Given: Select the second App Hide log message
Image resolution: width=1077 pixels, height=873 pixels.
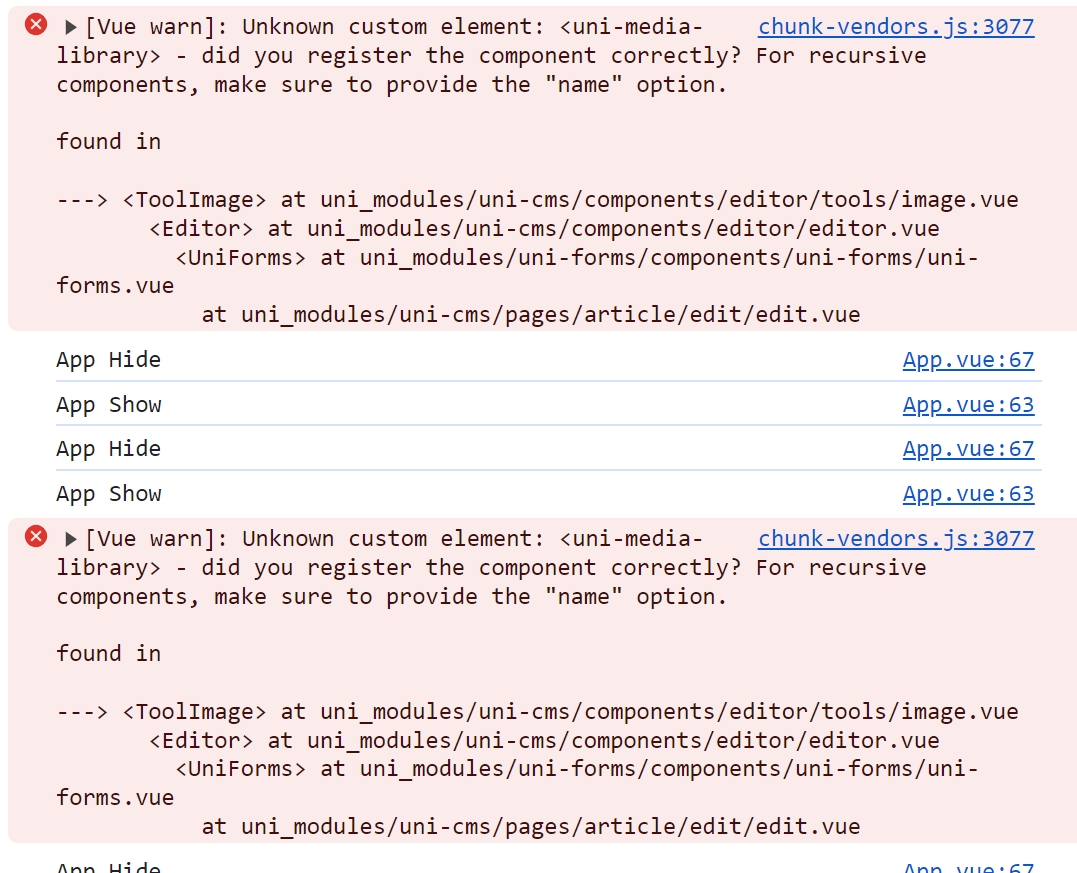Looking at the screenshot, I should click(x=108, y=449).
